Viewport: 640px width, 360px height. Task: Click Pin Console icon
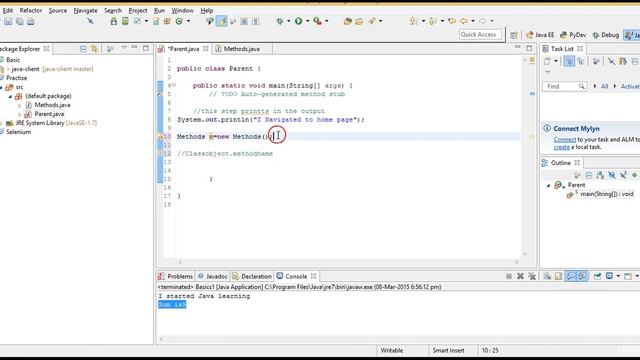(x=598, y=276)
